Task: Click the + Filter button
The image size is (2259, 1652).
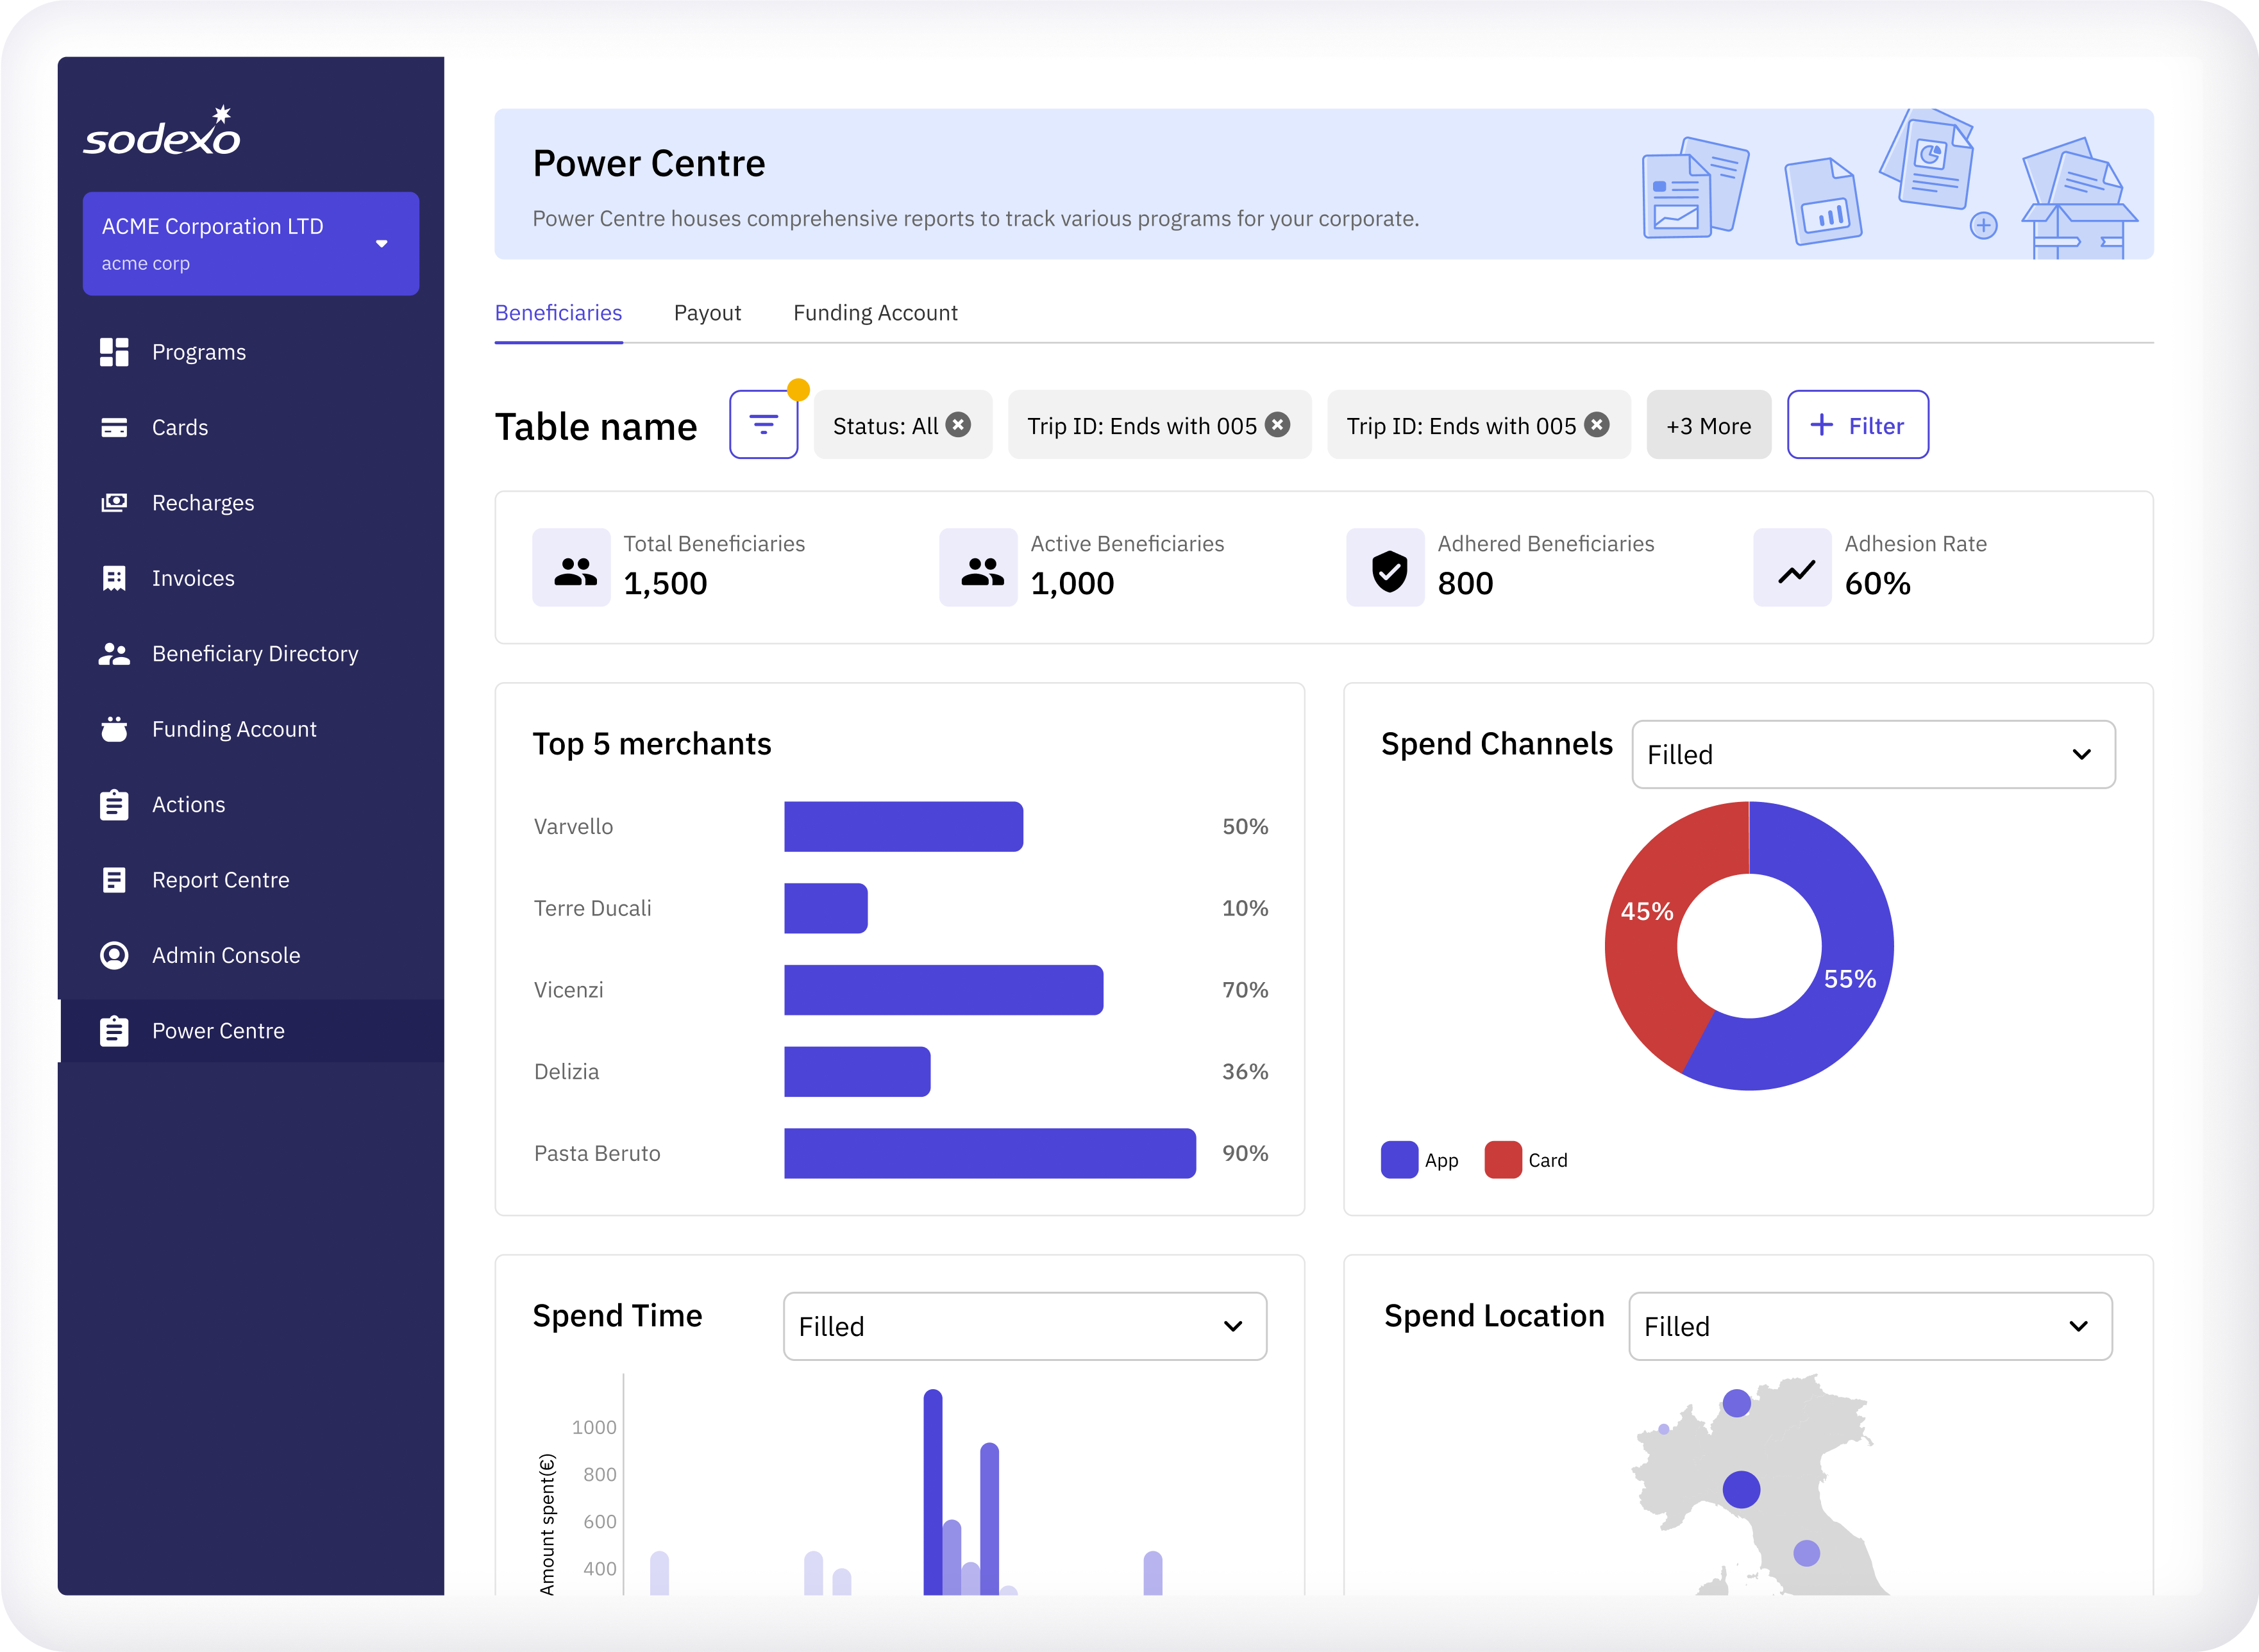Action: 1857,425
